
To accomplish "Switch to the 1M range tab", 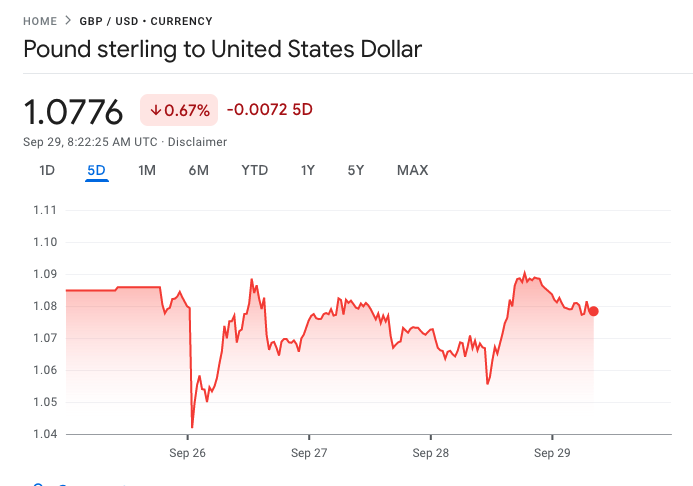I will 147,170.
